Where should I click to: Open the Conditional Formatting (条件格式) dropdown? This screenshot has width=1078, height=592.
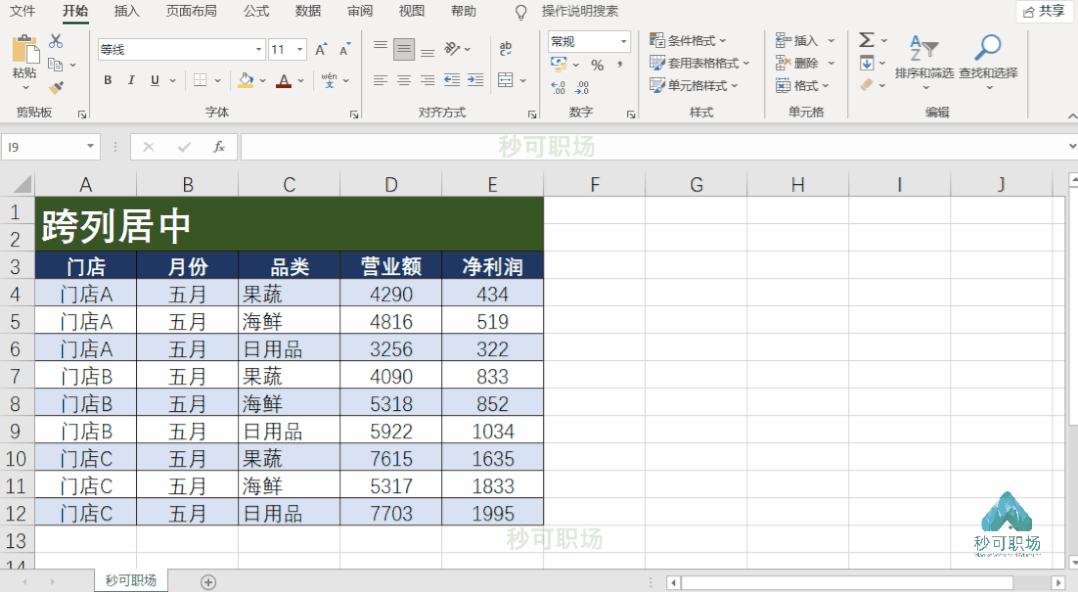pyautogui.click(x=690, y=38)
